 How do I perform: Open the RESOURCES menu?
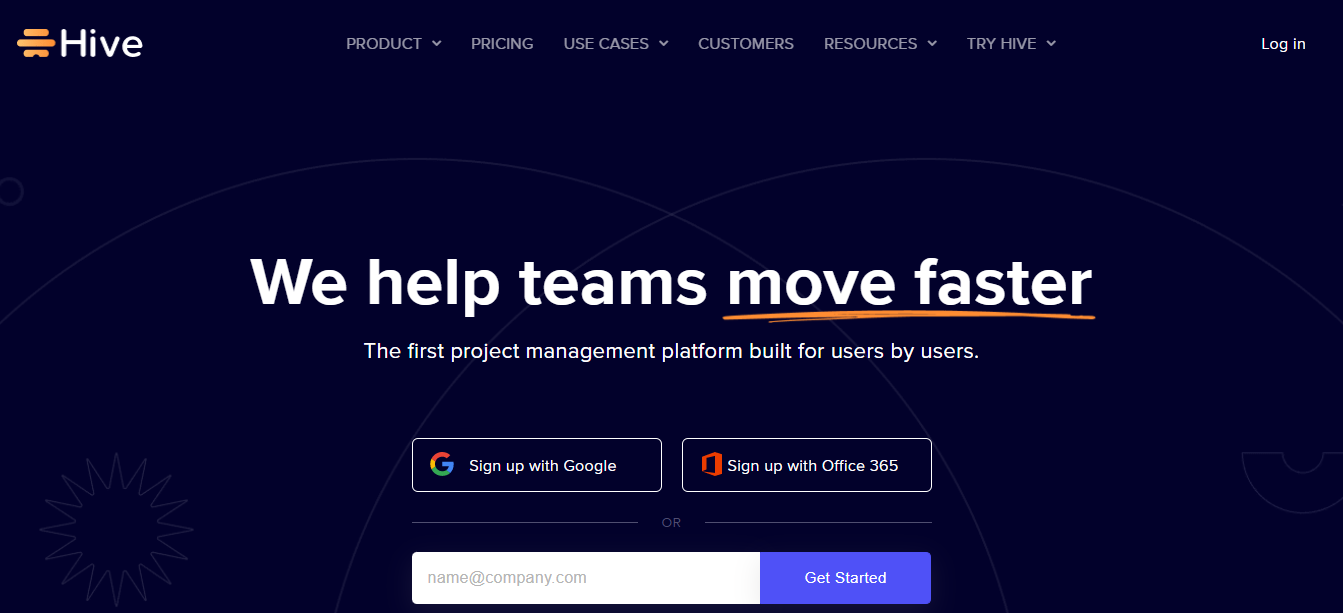(x=870, y=44)
